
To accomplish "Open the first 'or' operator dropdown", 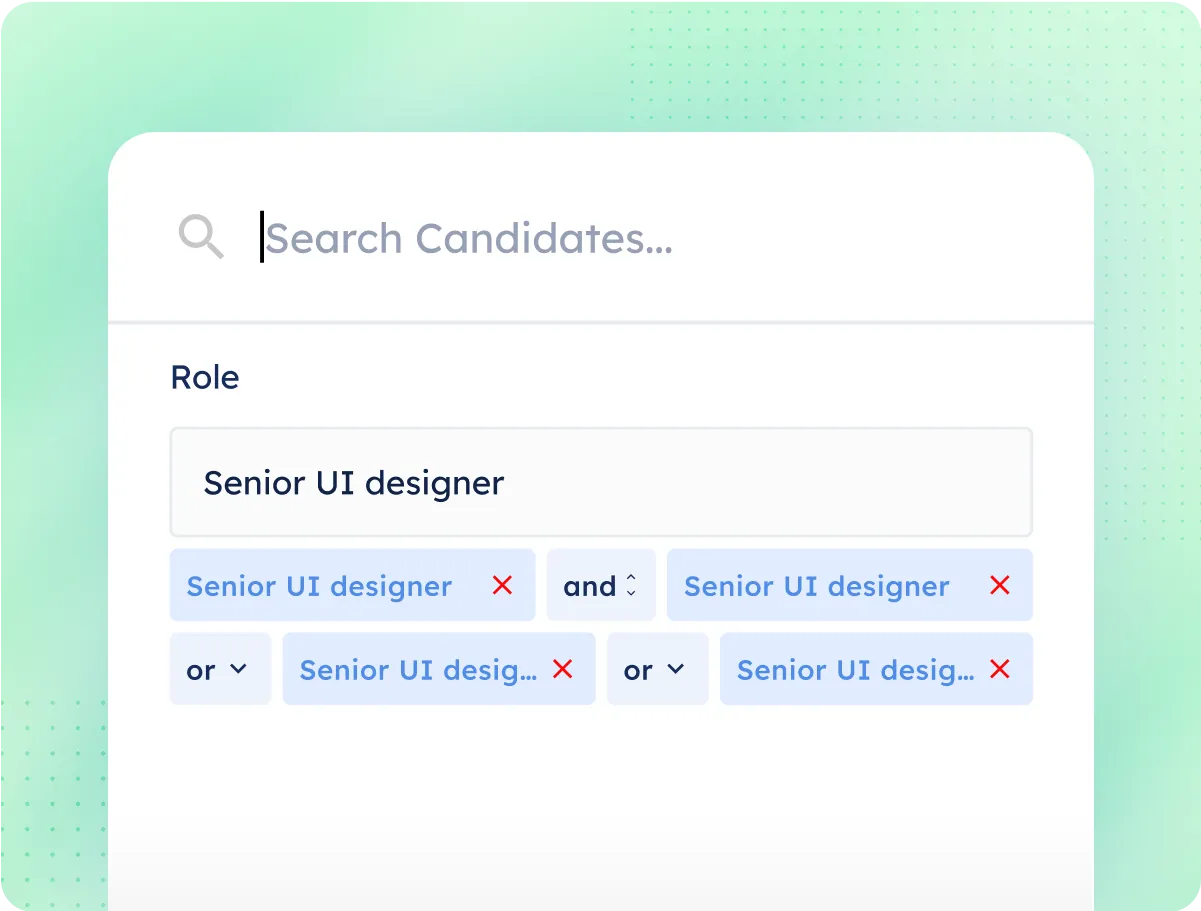I will tap(220, 669).
